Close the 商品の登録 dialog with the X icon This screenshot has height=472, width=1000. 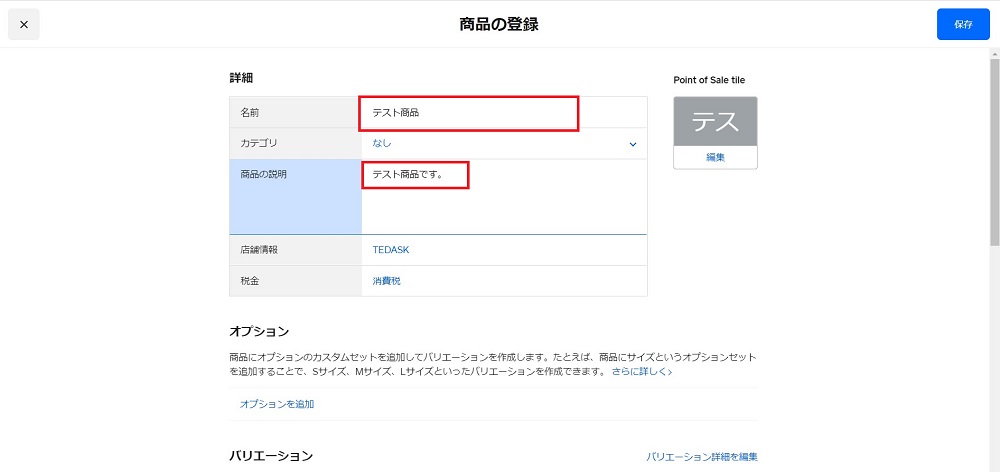(x=24, y=24)
